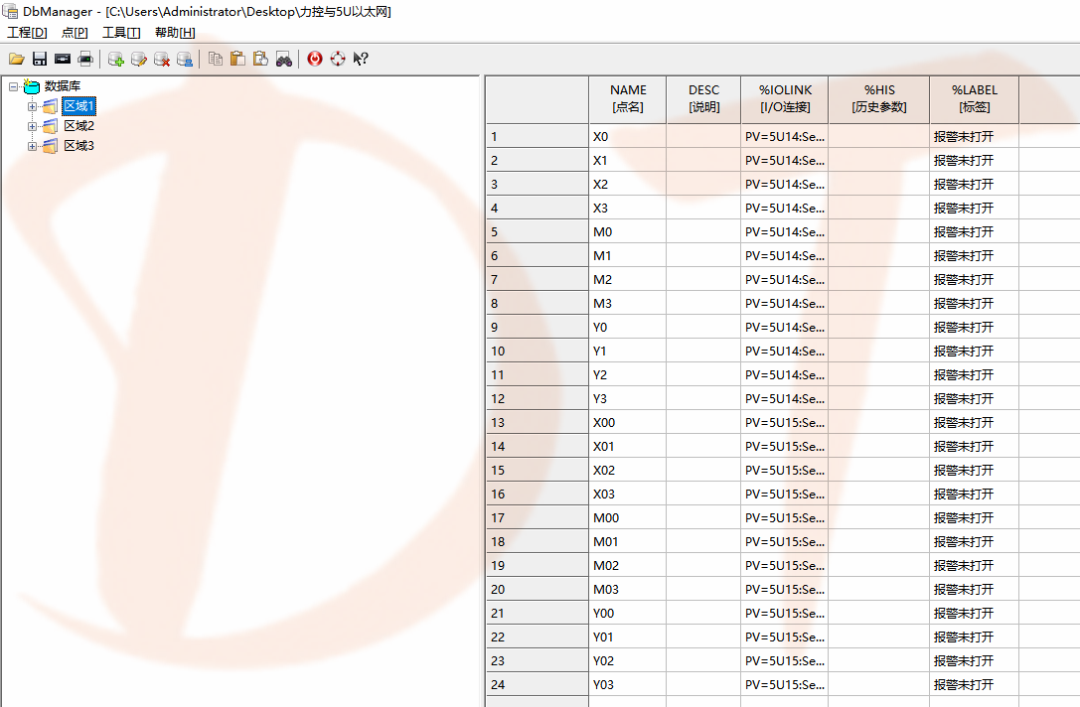Select row header number 1
The width and height of the screenshot is (1080, 707).
537,136
